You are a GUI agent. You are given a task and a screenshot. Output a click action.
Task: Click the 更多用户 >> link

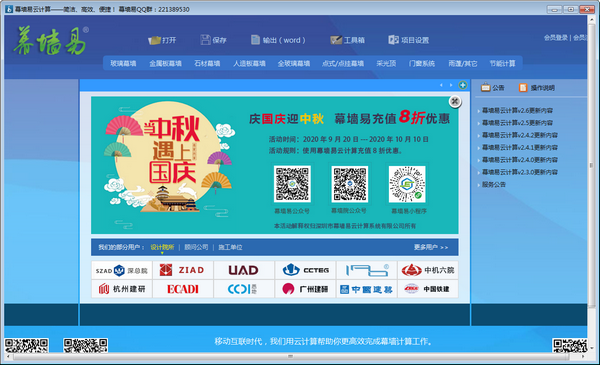(431, 247)
